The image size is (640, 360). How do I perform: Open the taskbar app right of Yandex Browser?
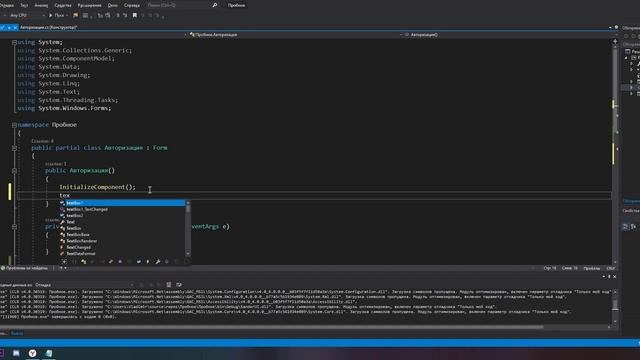(x=49, y=353)
